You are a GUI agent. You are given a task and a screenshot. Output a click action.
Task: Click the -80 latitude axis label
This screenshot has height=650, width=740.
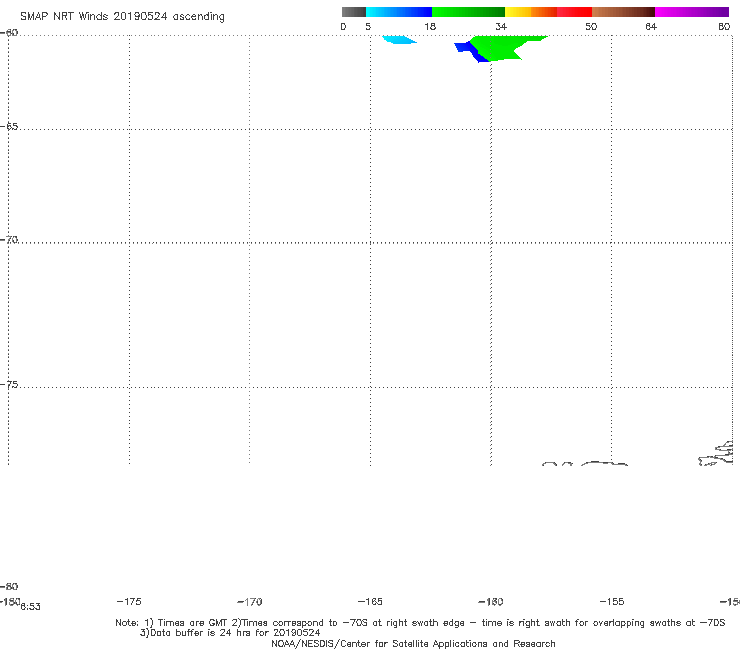pos(9,587)
